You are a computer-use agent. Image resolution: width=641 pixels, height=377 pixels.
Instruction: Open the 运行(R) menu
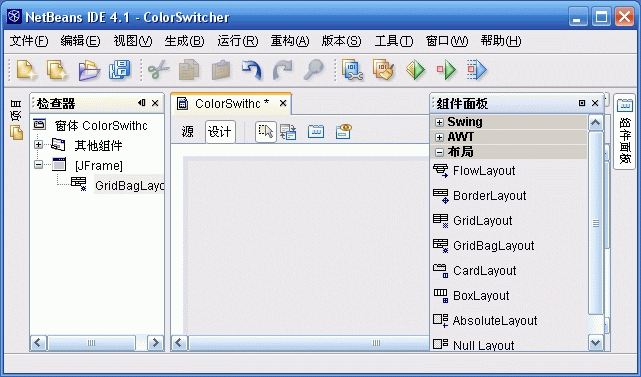coord(238,41)
